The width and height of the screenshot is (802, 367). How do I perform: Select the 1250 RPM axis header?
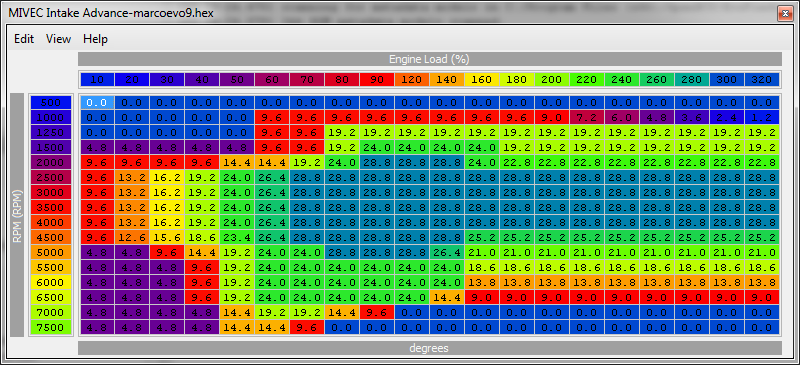[50, 133]
